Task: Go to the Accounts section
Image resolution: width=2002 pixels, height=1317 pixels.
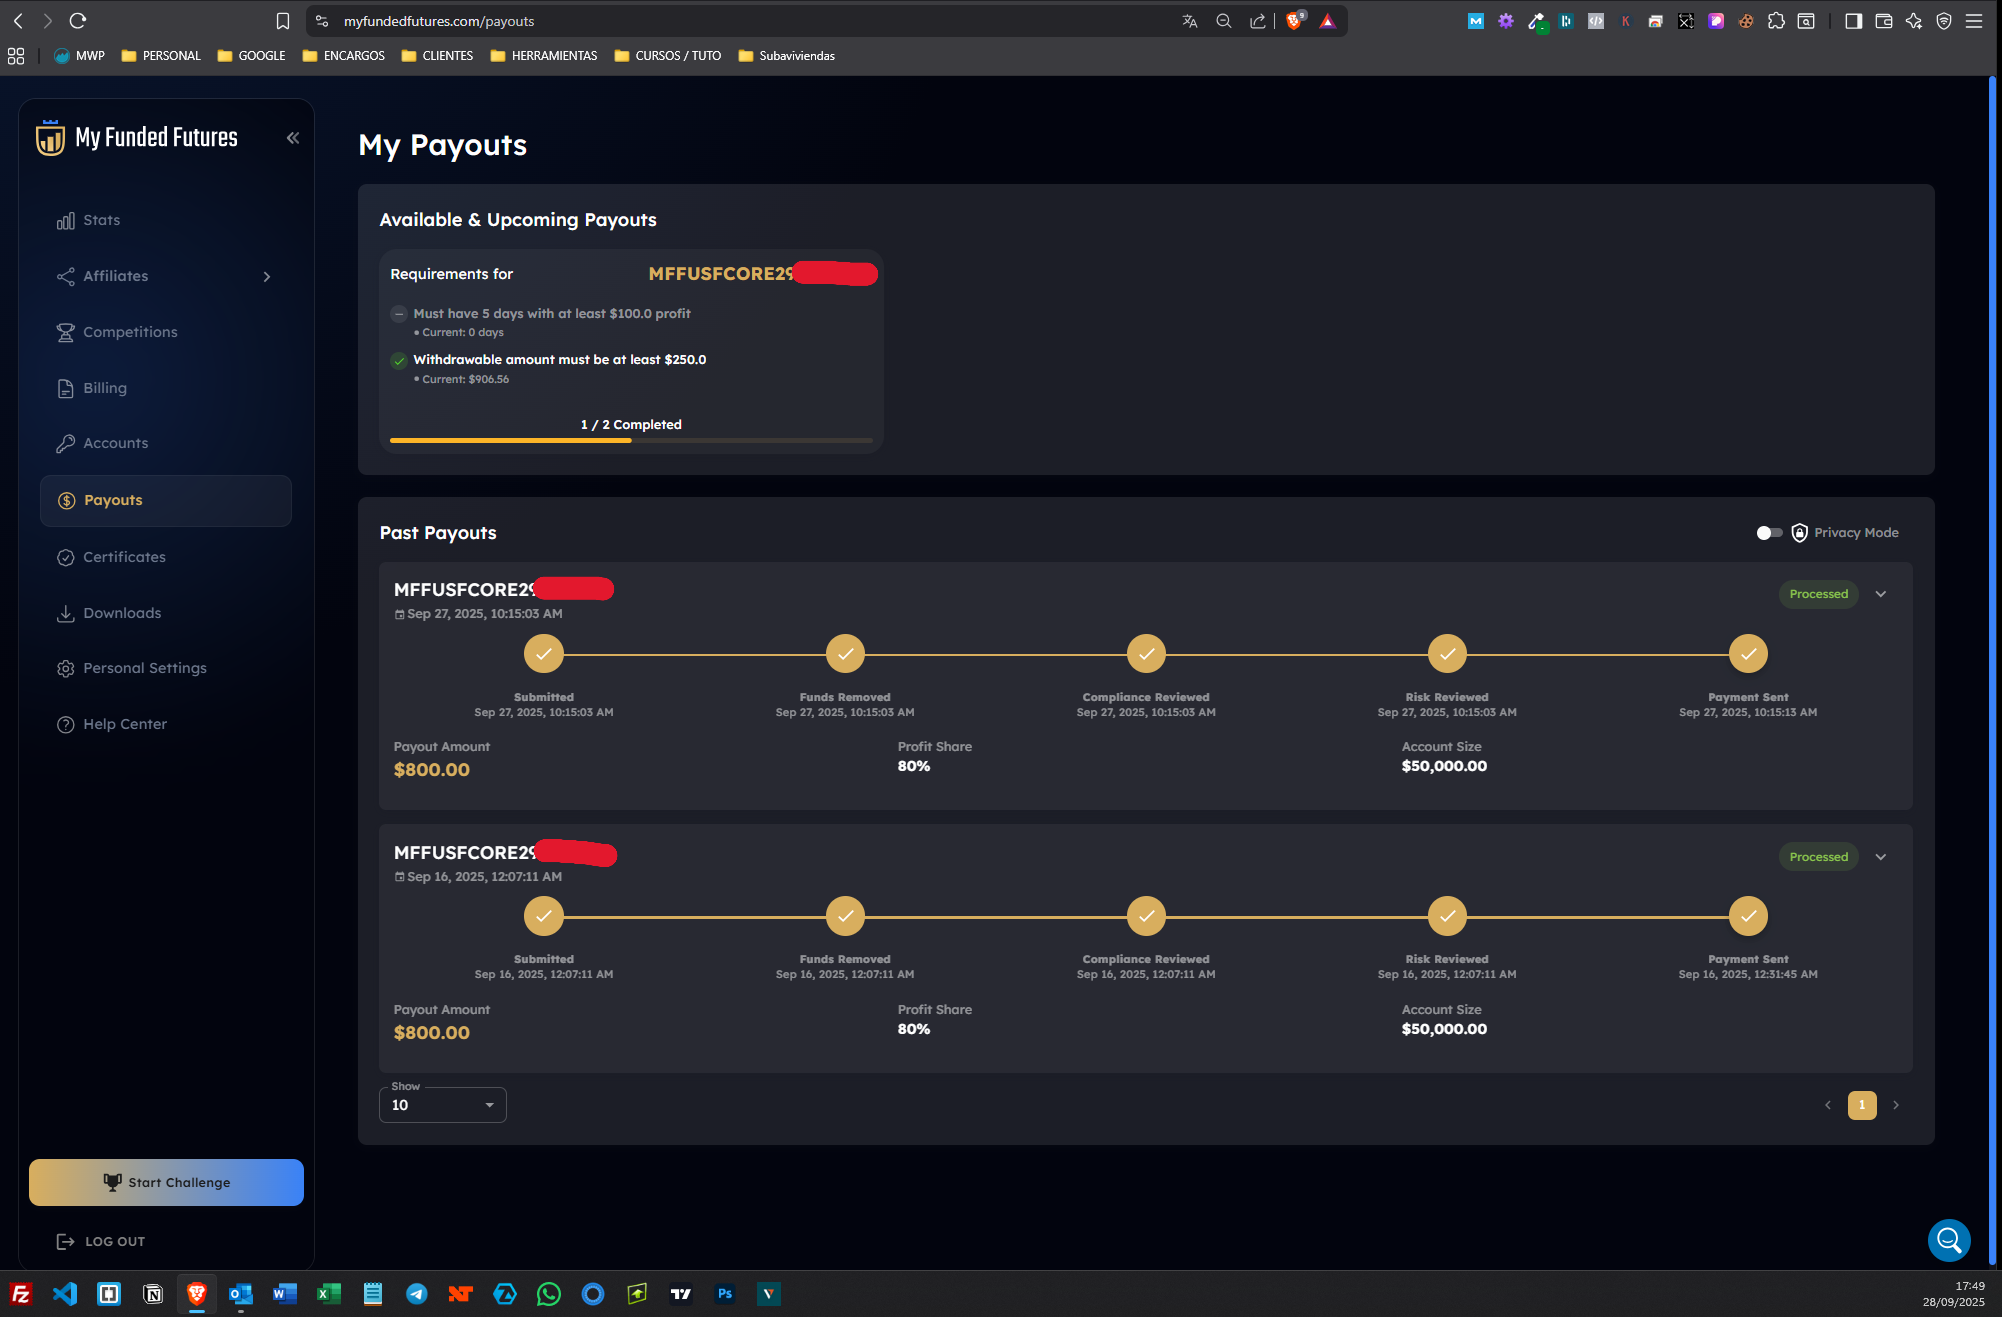Action: [x=115, y=443]
